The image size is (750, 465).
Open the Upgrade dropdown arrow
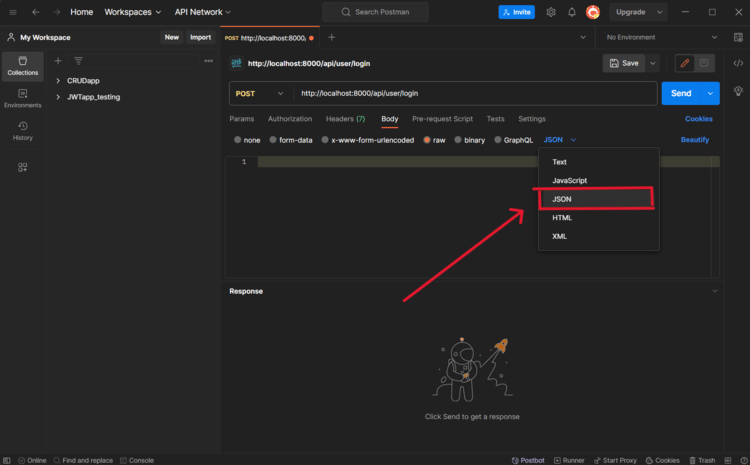(660, 12)
